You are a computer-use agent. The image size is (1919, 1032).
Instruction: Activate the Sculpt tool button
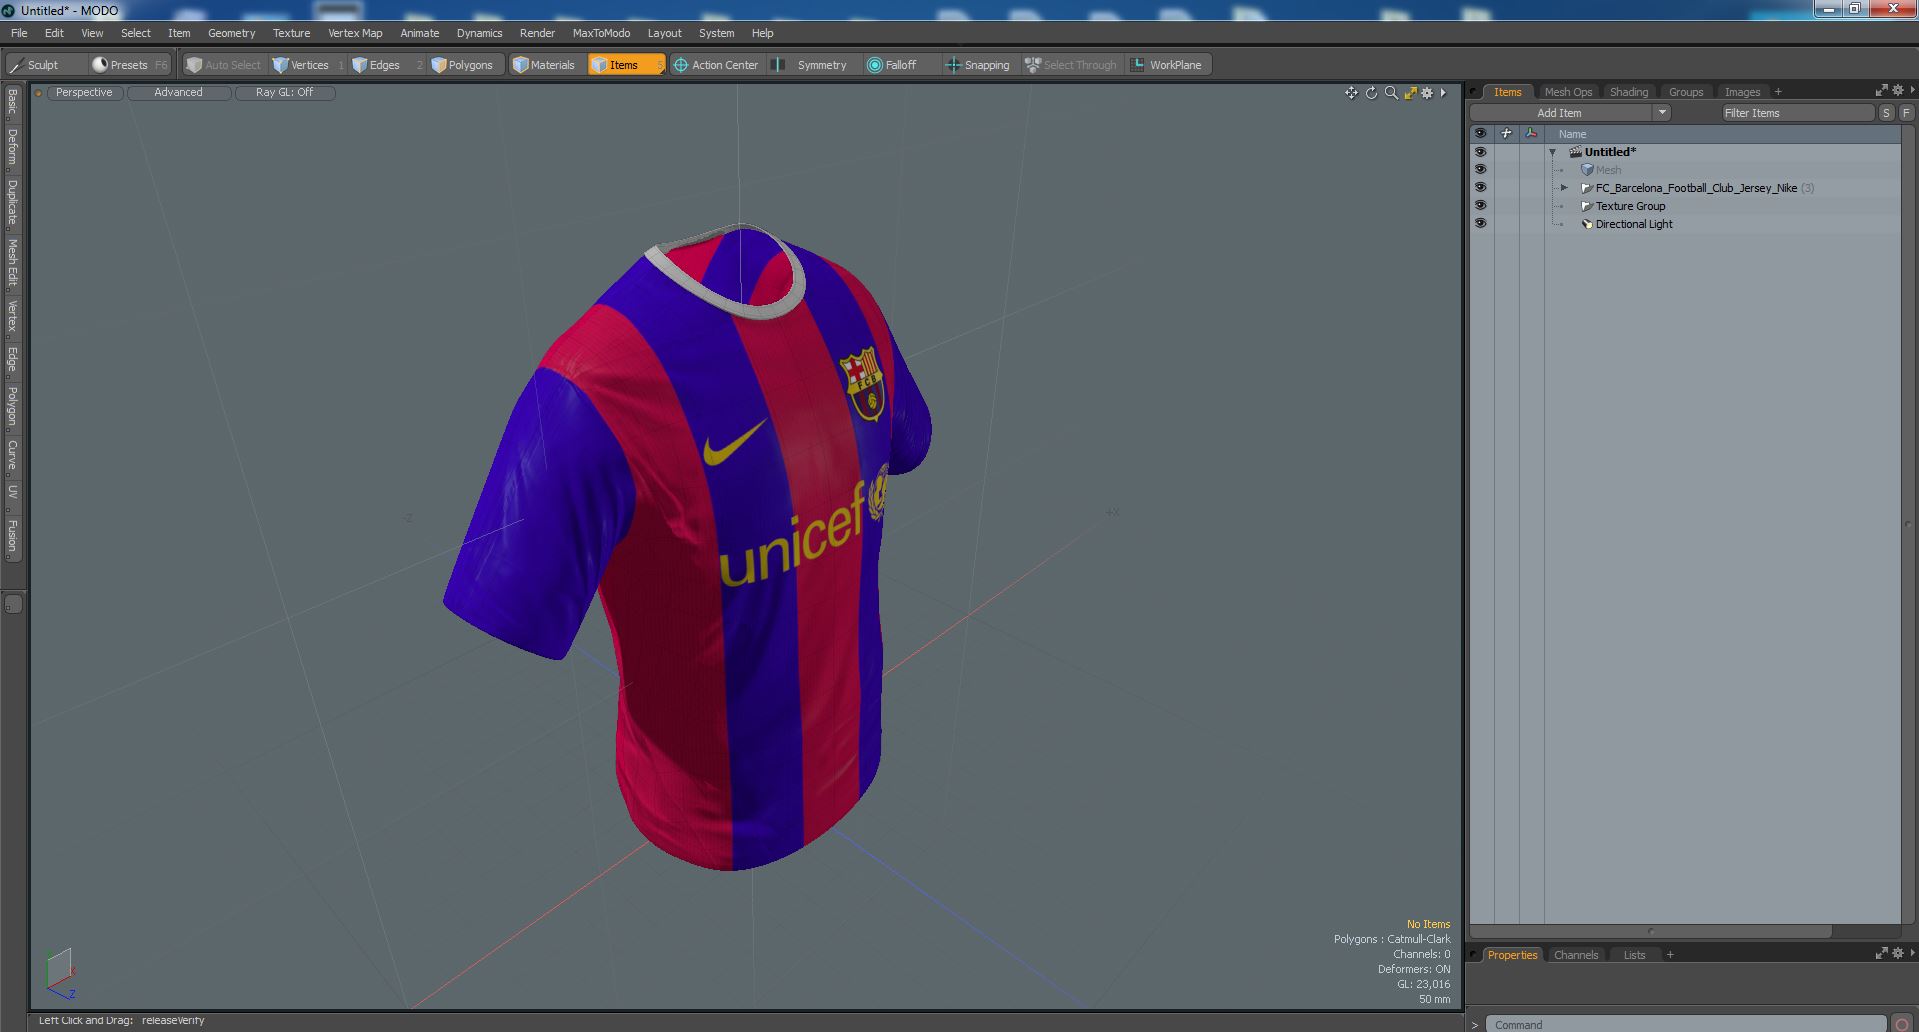click(x=45, y=65)
